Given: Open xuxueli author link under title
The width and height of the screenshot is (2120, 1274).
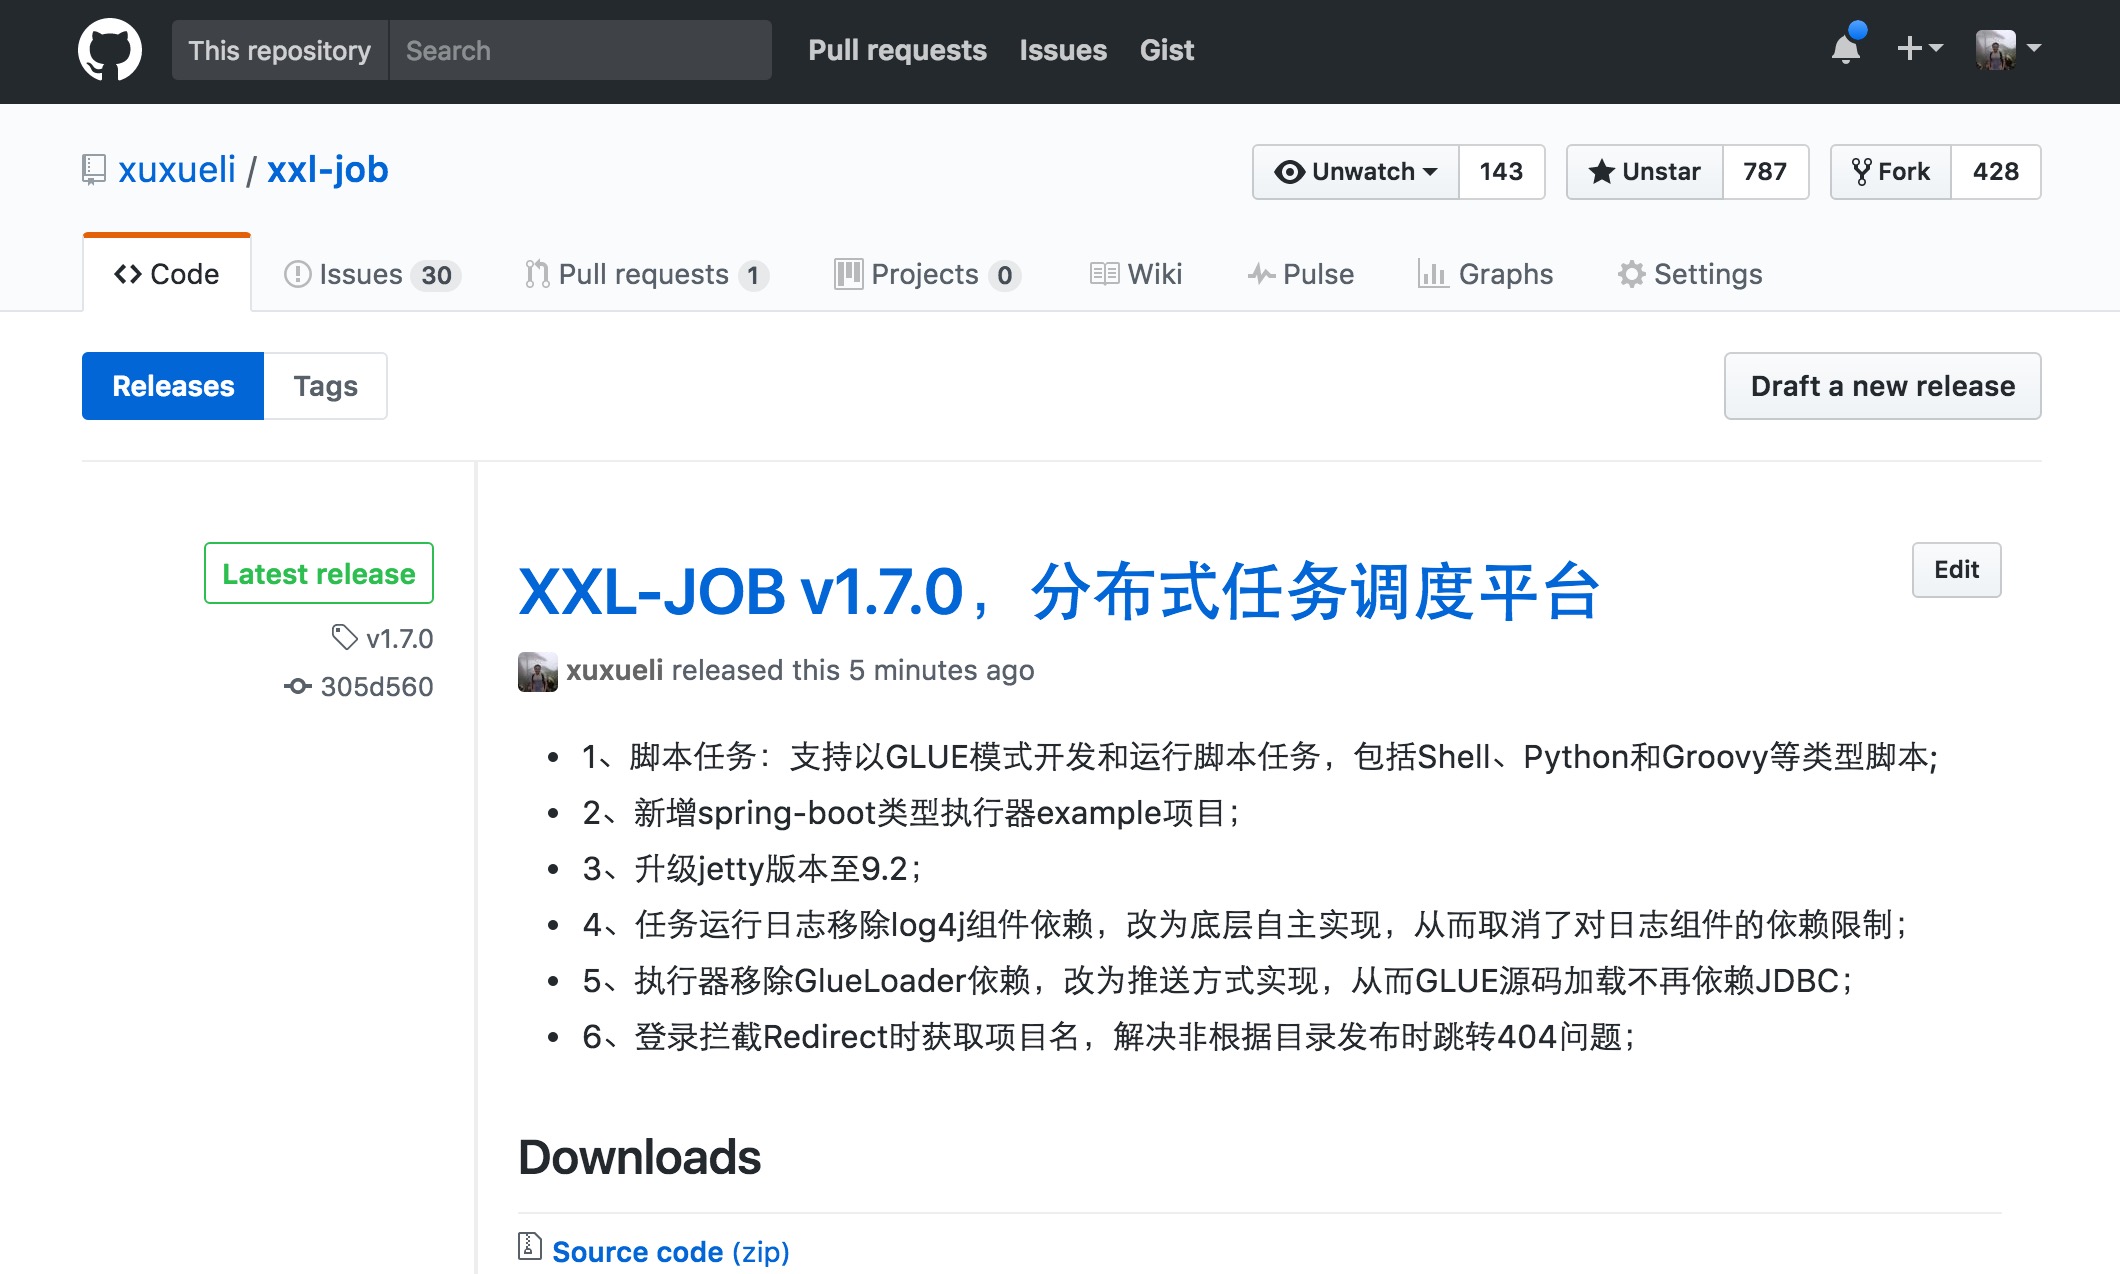Looking at the screenshot, I should 614,670.
